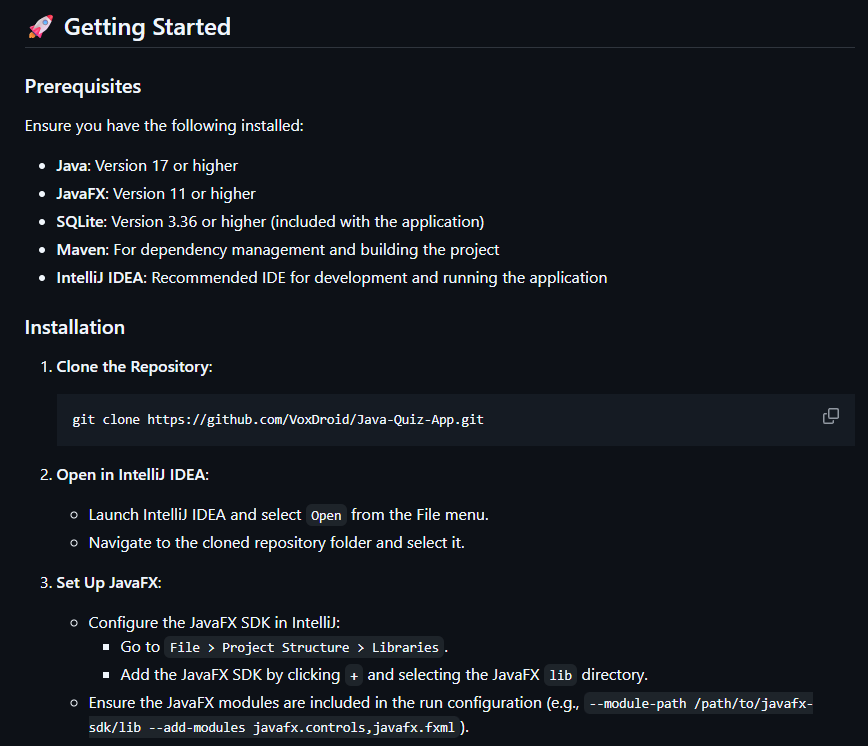The width and height of the screenshot is (868, 746).
Task: Click the File > Project Structure > Libraries snippet
Action: (304, 647)
